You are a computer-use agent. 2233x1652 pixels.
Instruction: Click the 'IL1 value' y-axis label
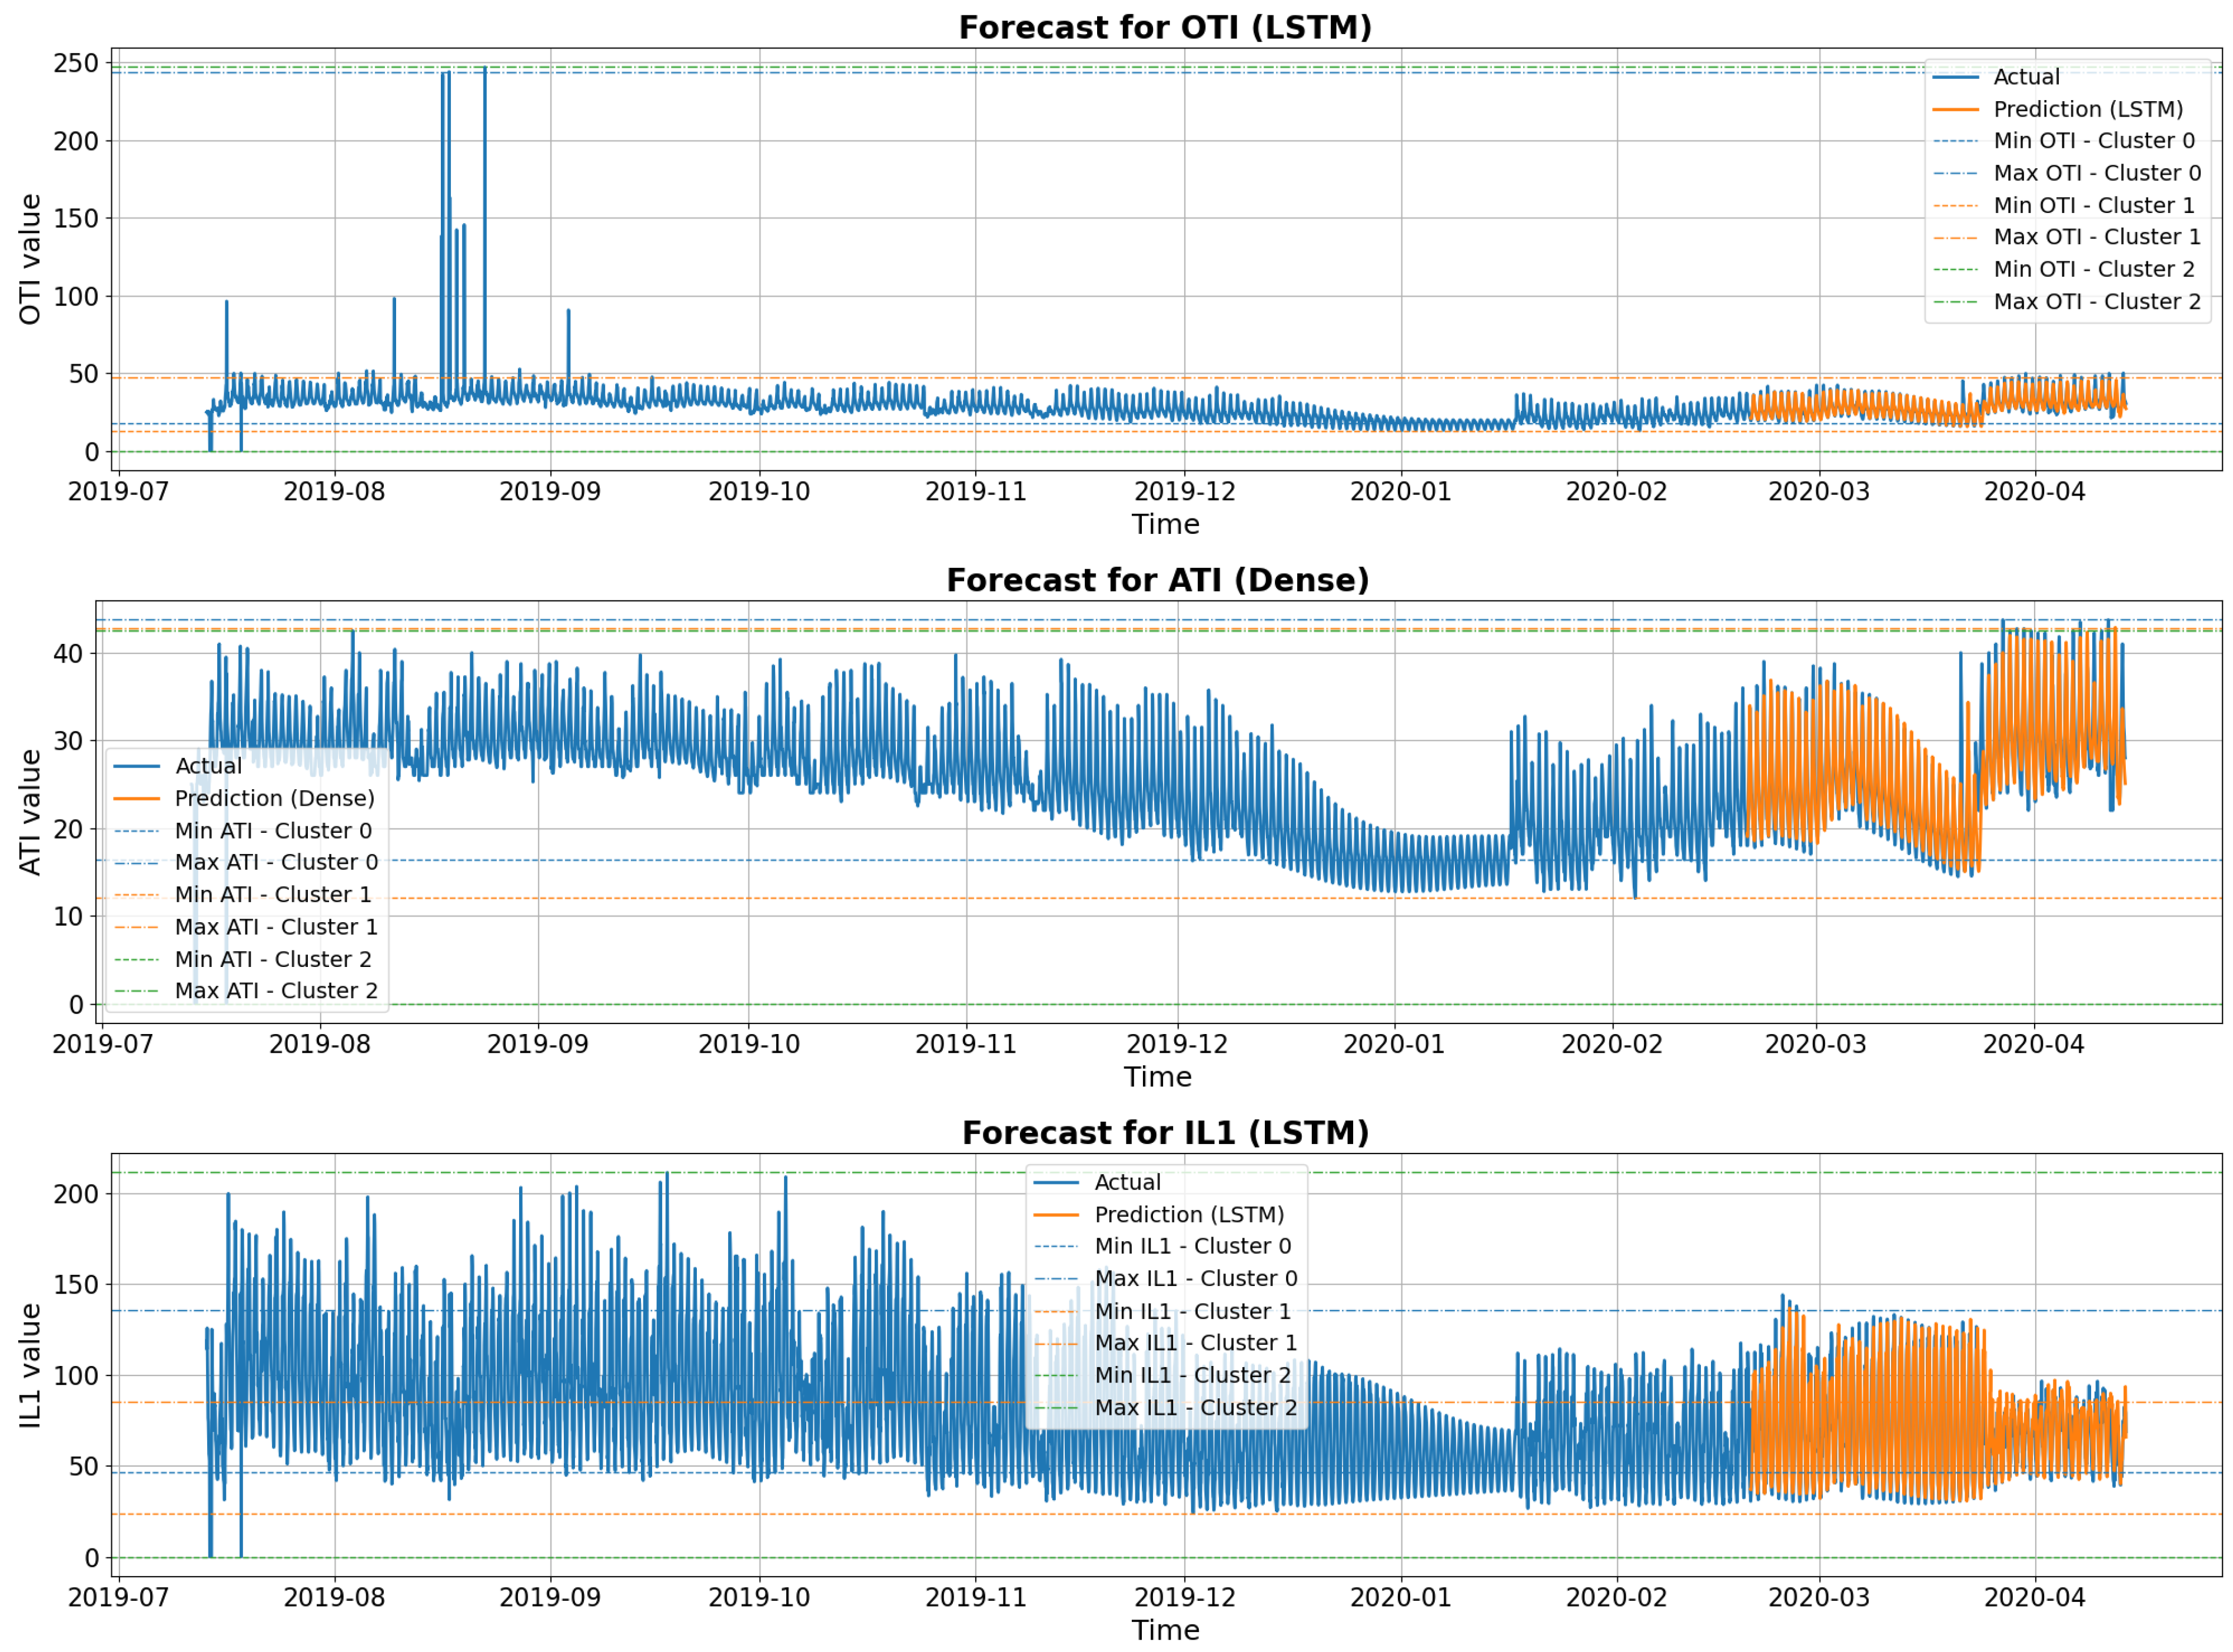[x=30, y=1365]
